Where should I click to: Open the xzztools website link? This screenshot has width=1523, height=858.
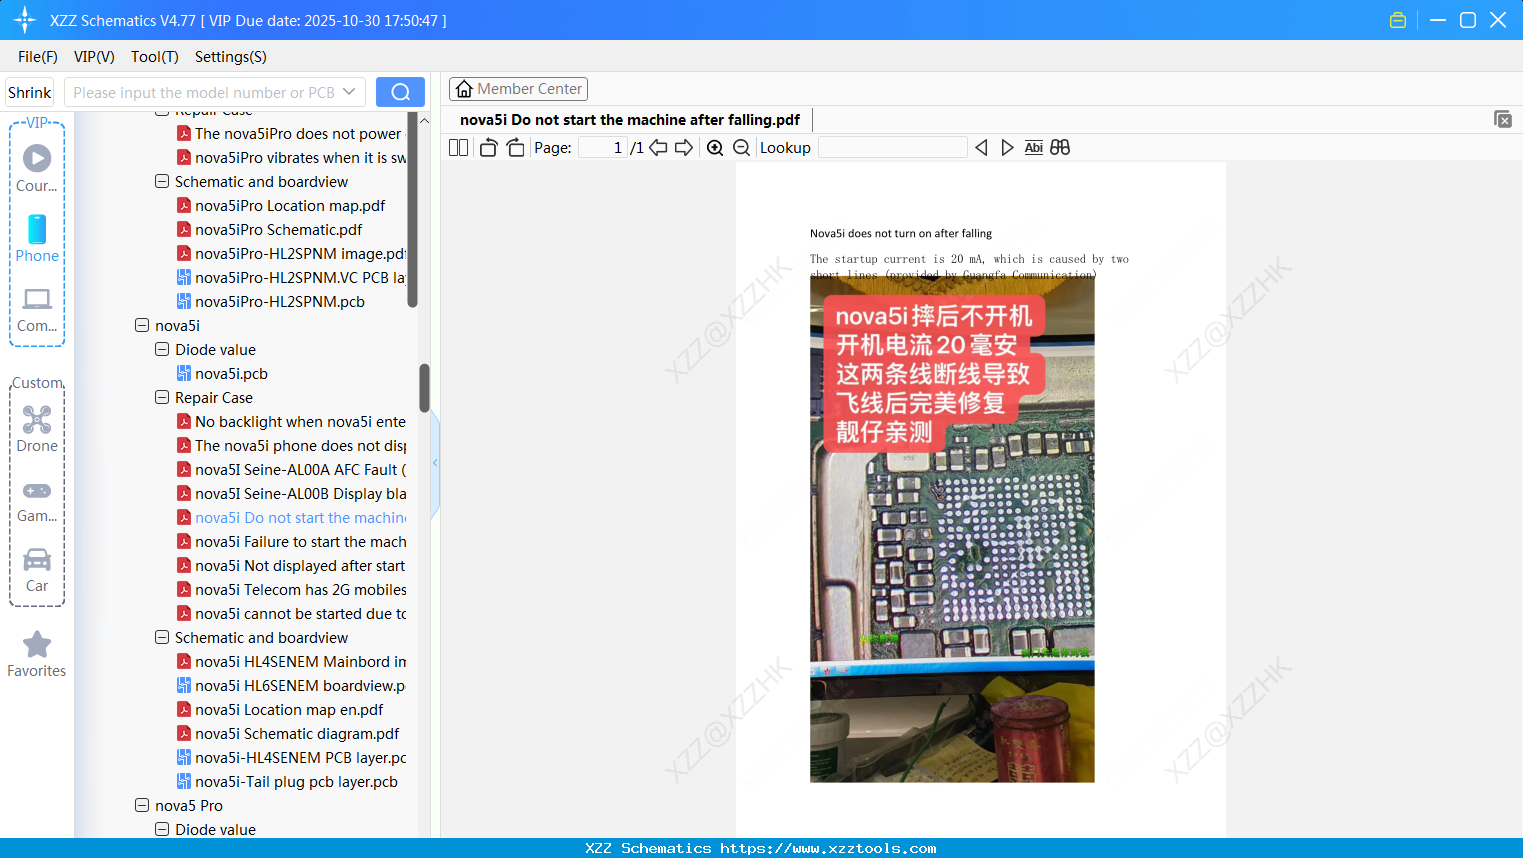(828, 848)
